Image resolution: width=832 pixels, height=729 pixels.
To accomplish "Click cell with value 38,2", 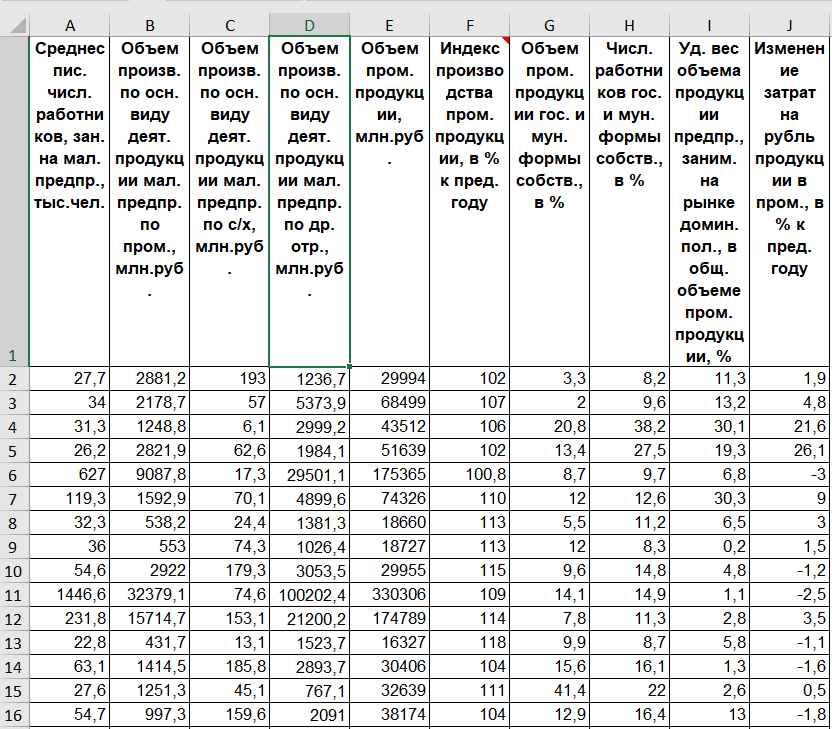I will [x=629, y=427].
